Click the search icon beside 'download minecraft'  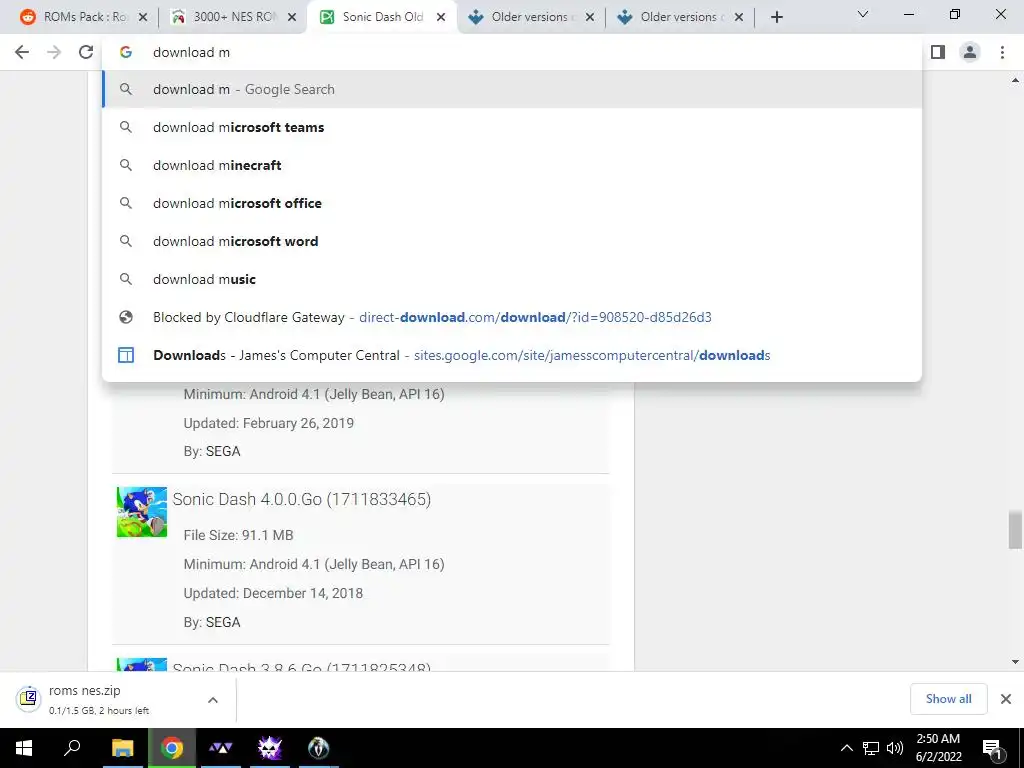(x=125, y=165)
